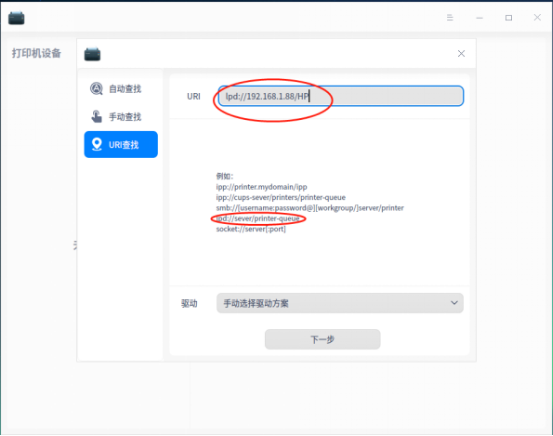
Task: Click example text lpd://sever/printer-queue
Action: [x=258, y=218]
